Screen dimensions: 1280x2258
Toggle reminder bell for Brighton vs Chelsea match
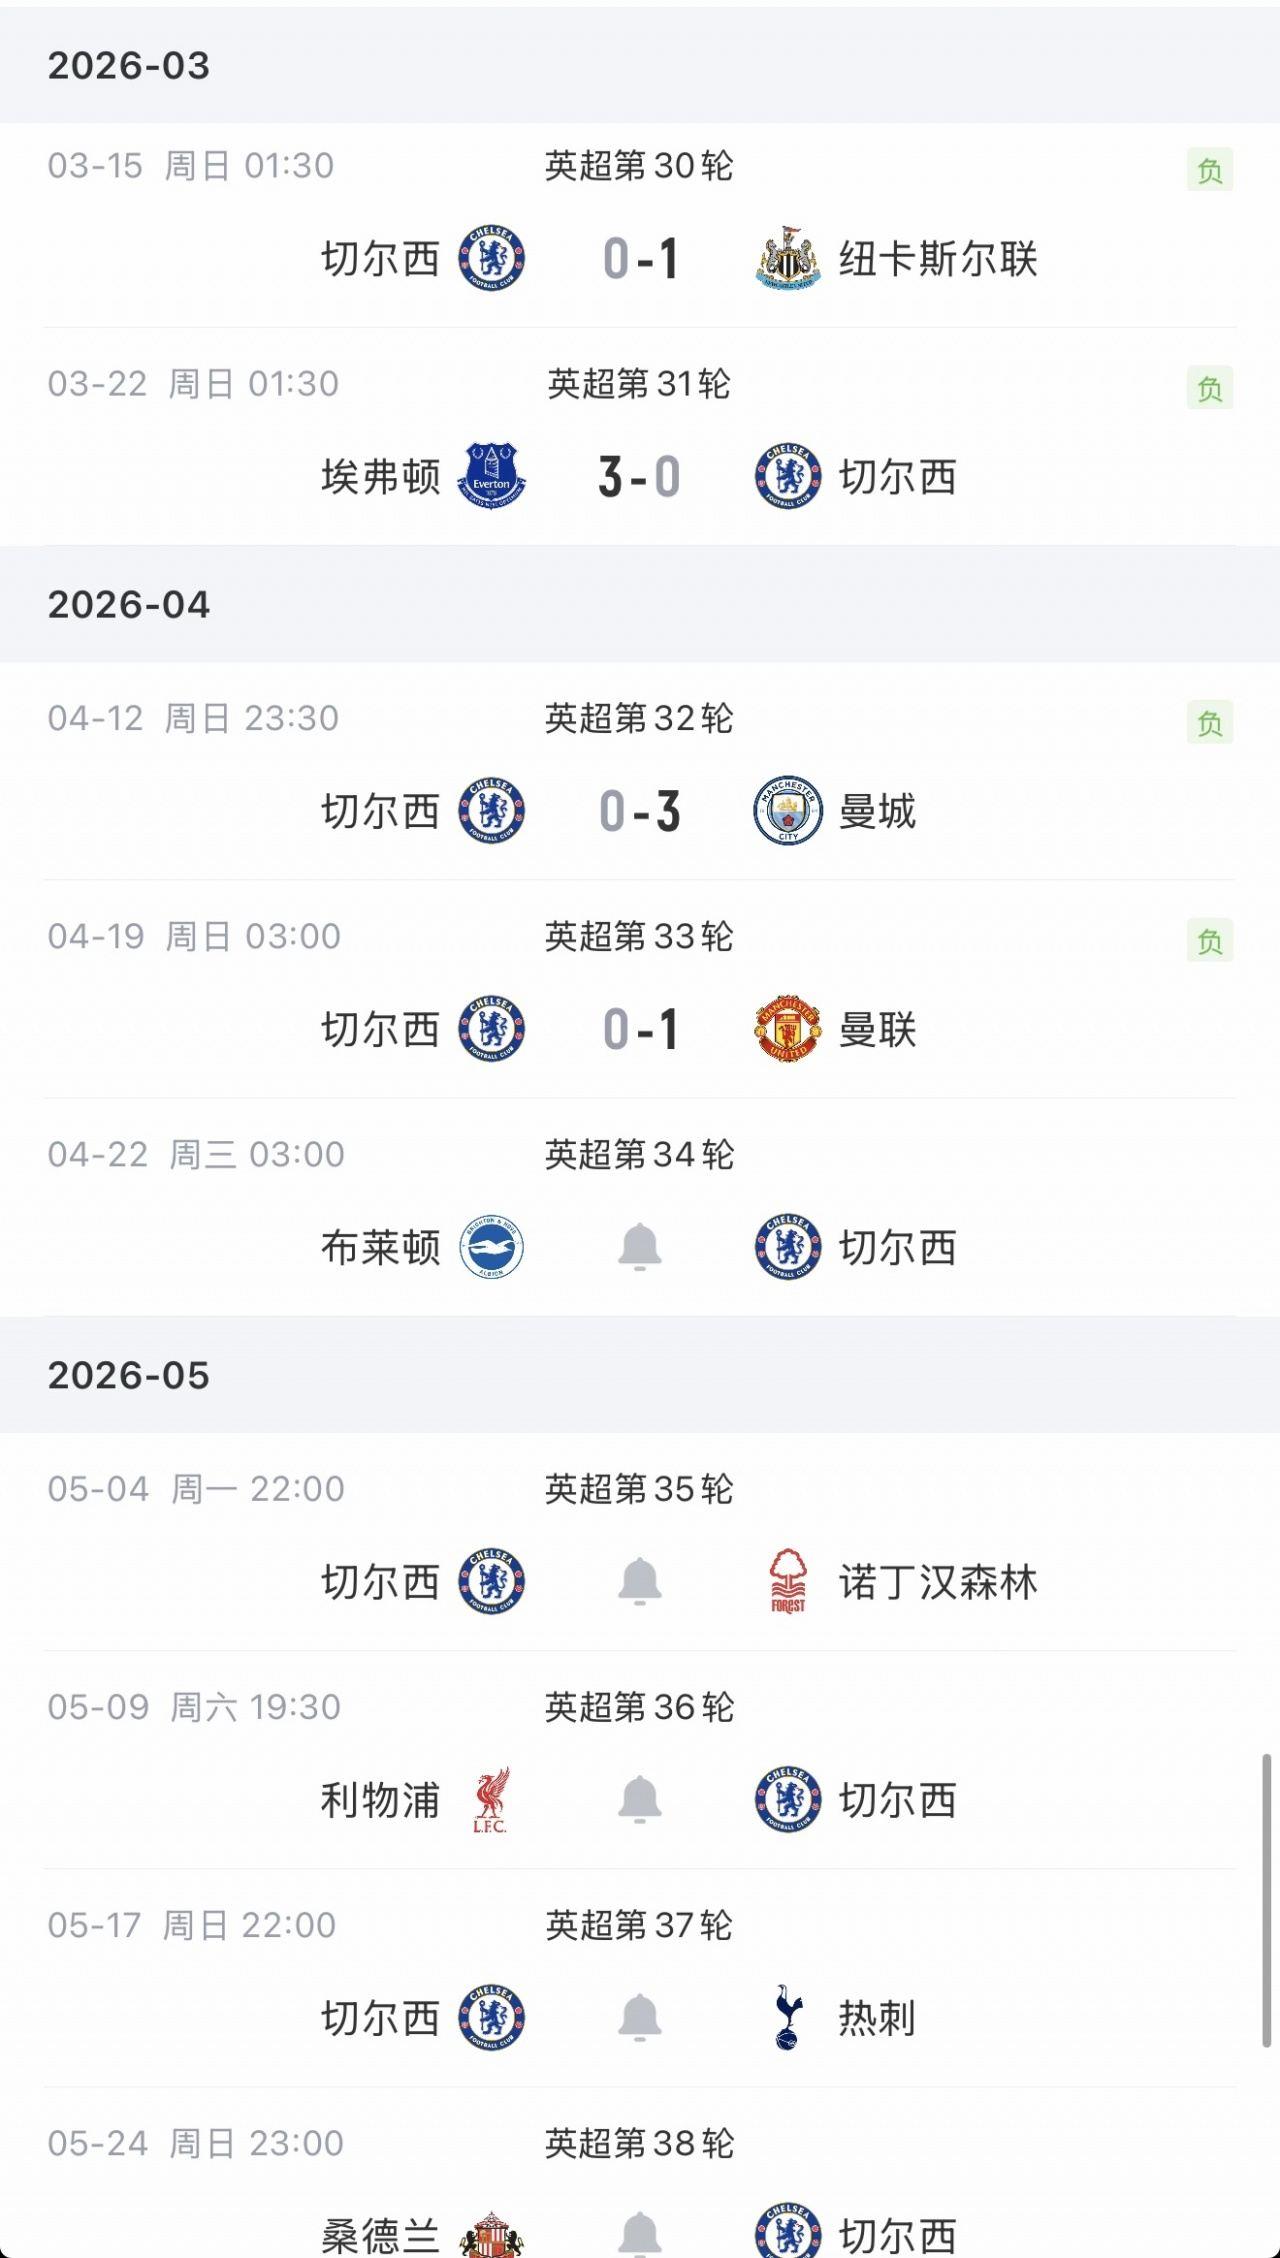[640, 1247]
